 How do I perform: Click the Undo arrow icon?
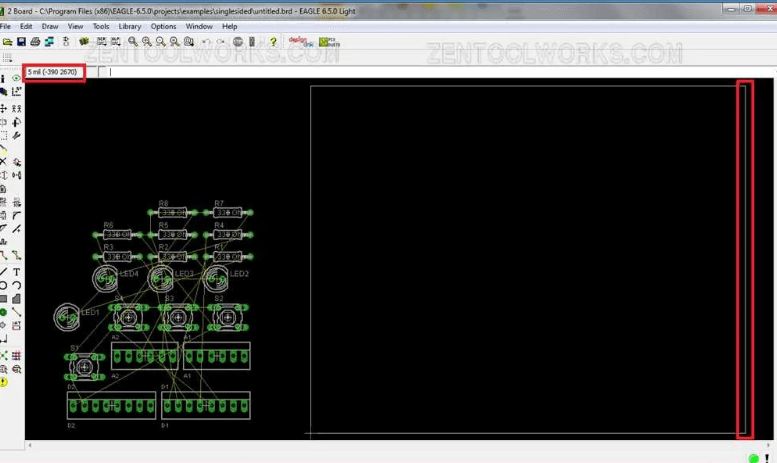(206, 42)
